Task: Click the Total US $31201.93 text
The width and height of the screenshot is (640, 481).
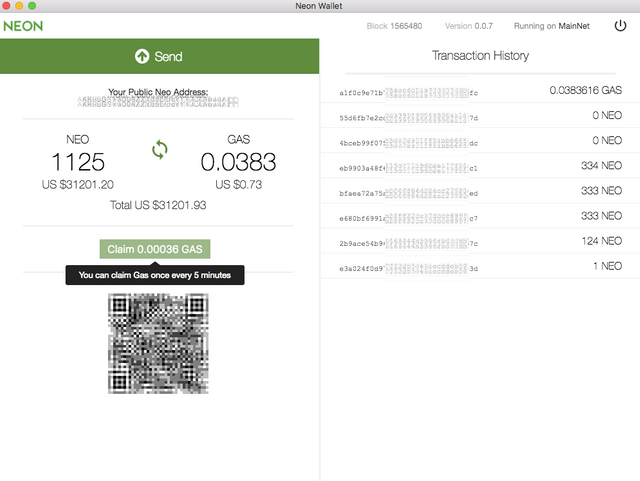Action: point(158,205)
